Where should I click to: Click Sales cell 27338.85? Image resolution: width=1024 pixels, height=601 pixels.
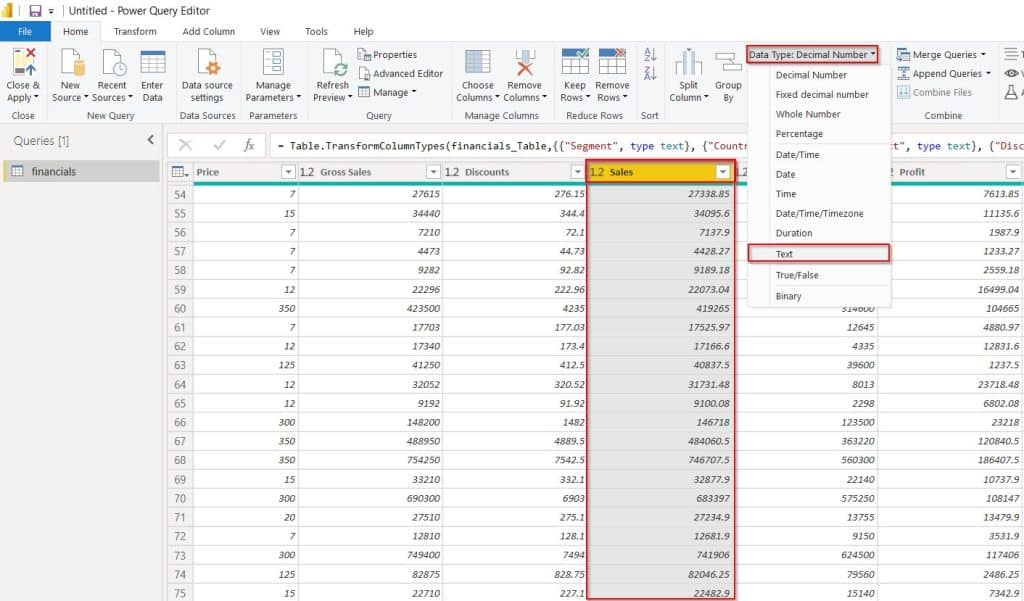[661, 194]
